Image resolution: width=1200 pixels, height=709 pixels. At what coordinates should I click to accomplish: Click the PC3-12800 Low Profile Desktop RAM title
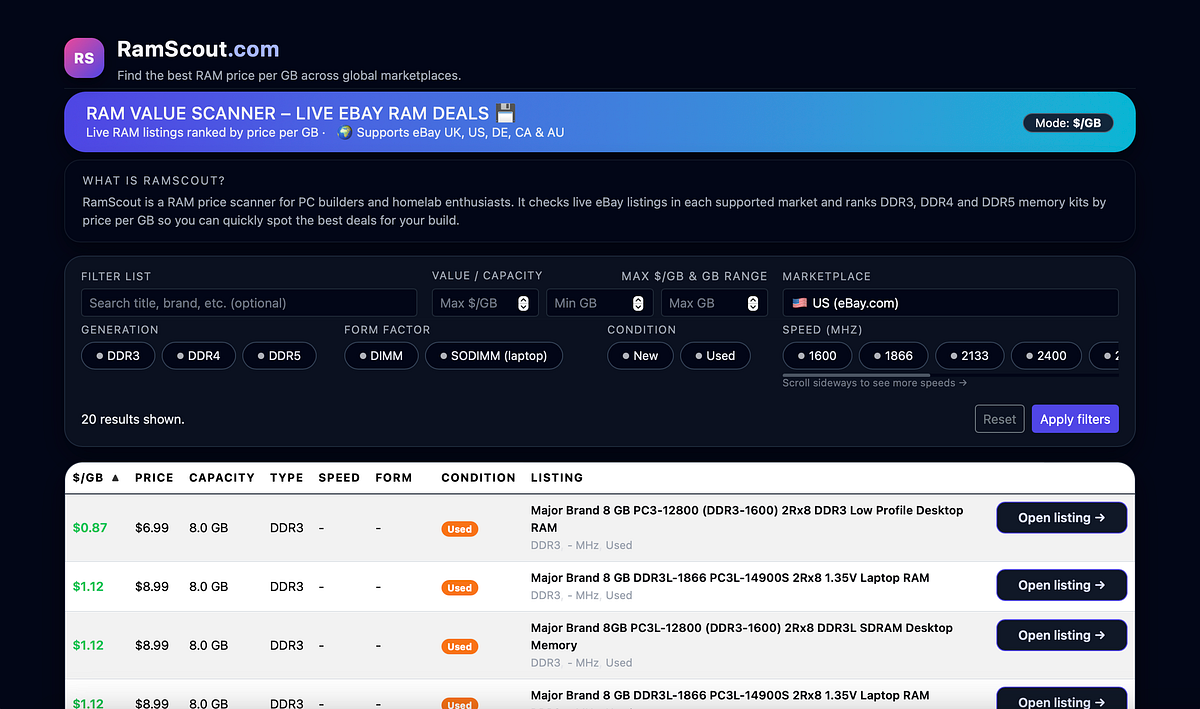pos(747,518)
